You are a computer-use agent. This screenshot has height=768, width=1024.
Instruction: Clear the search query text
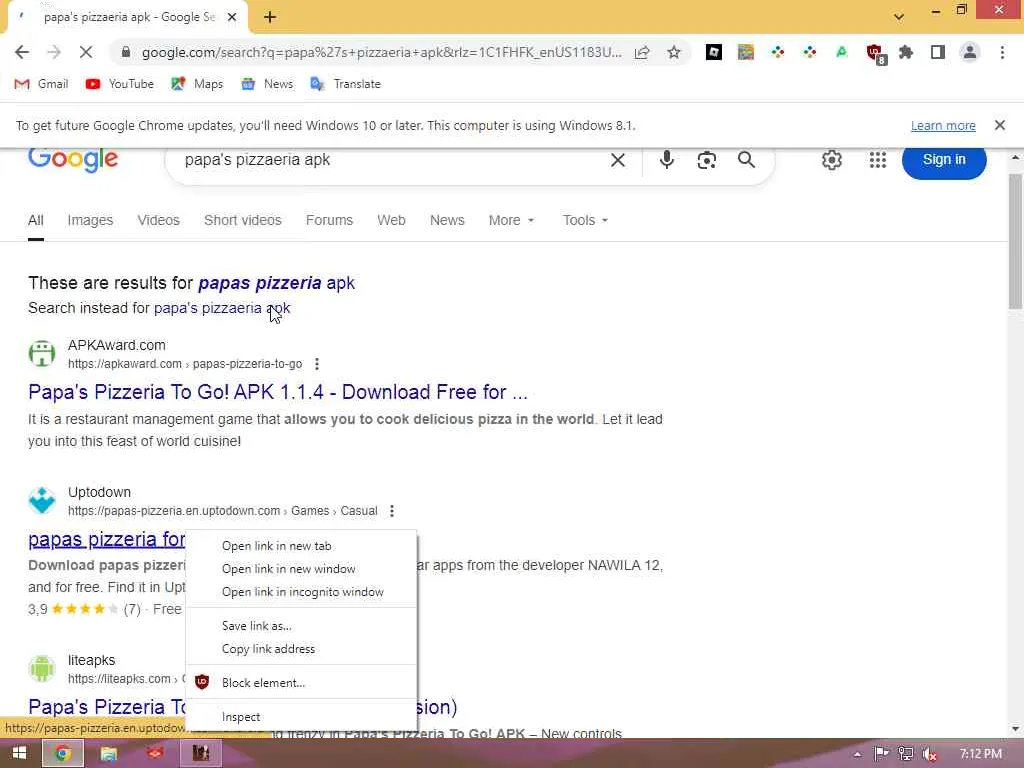618,160
